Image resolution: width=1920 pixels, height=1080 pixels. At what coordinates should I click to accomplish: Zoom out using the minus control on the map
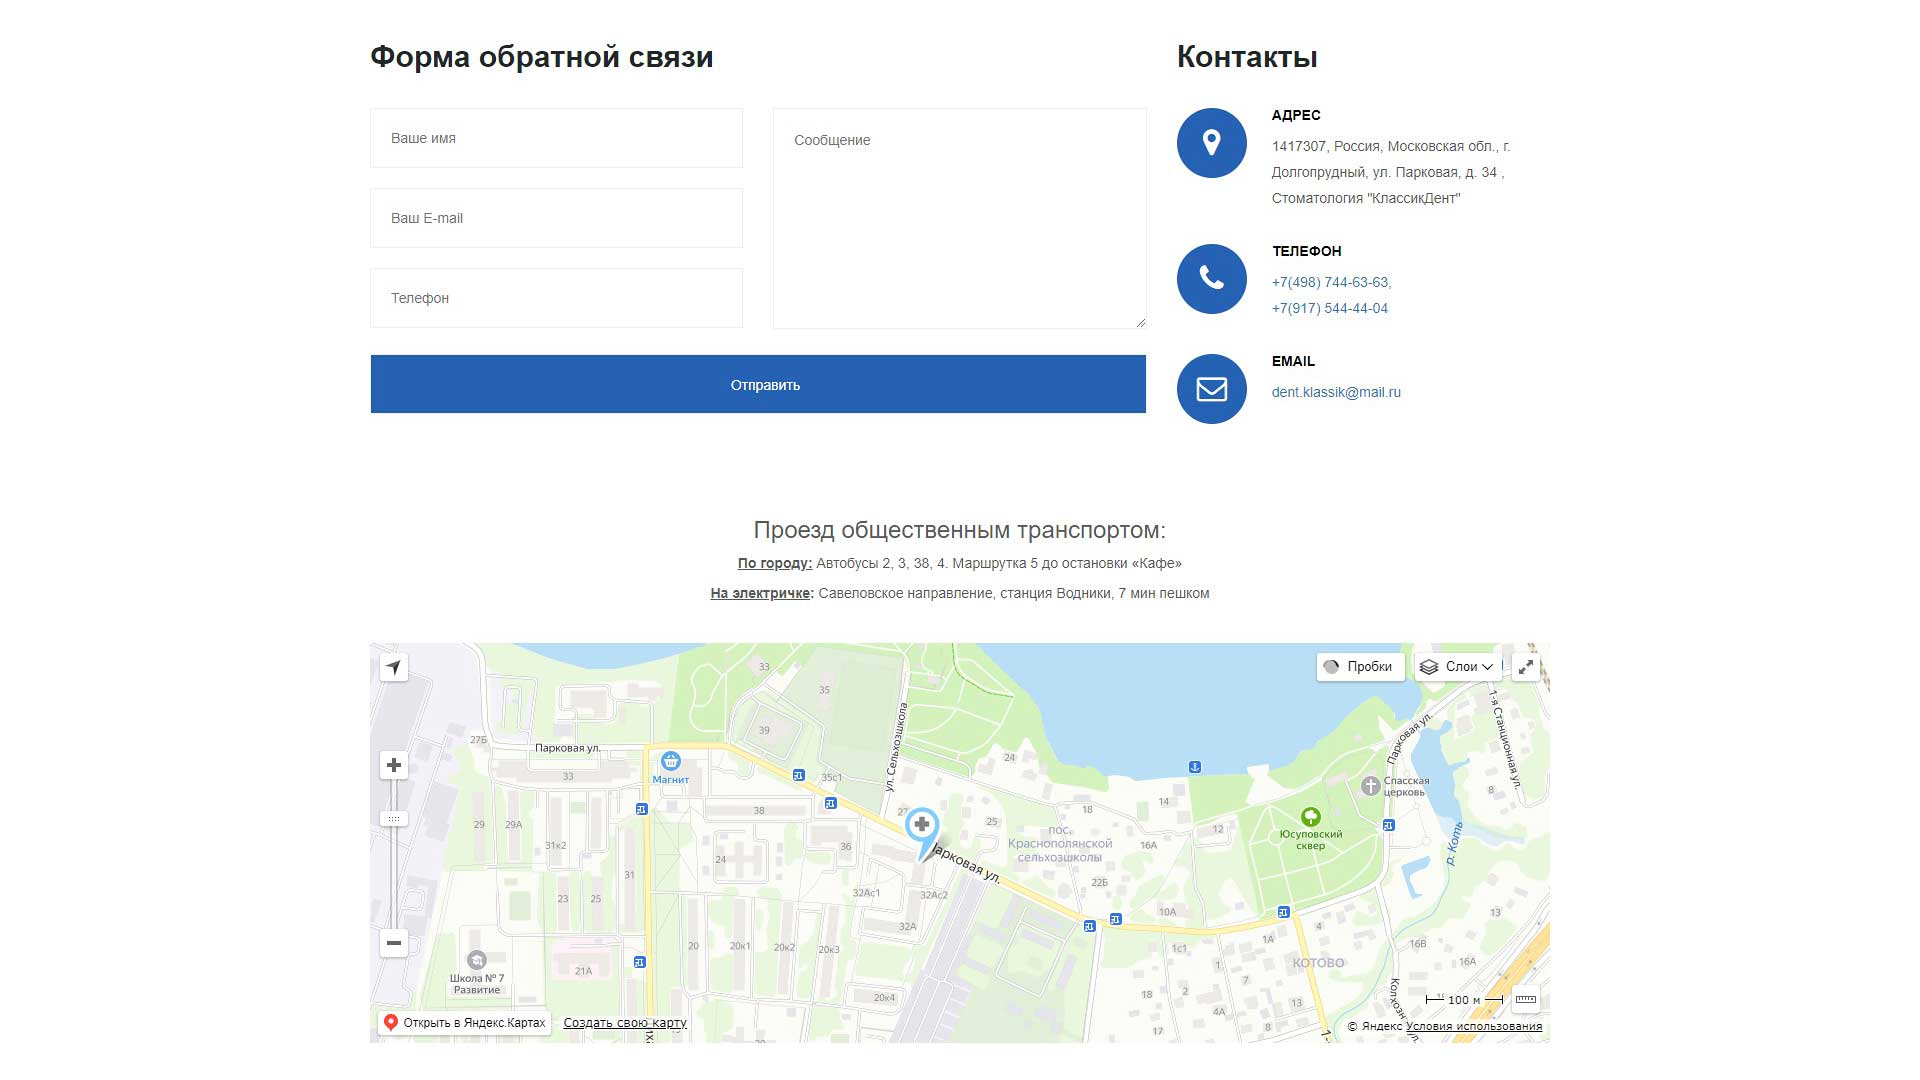click(394, 943)
